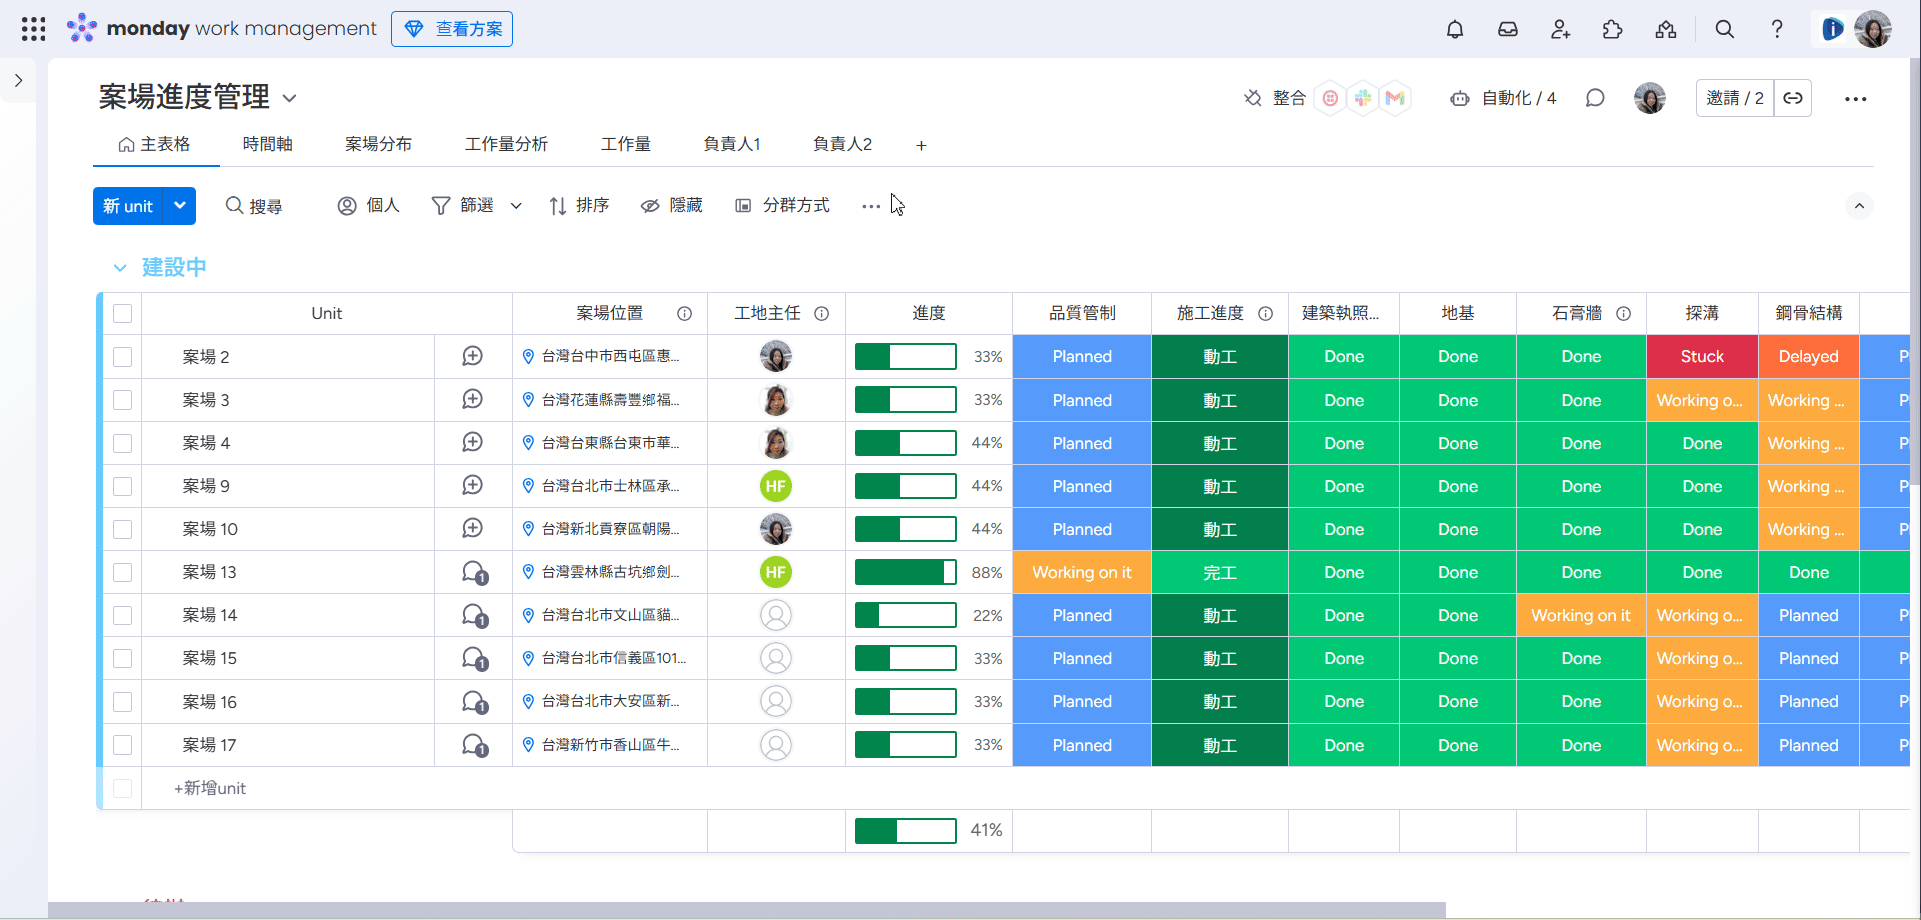Switch to the 案場分布 tab
The image size is (1921, 920).
pos(379,145)
